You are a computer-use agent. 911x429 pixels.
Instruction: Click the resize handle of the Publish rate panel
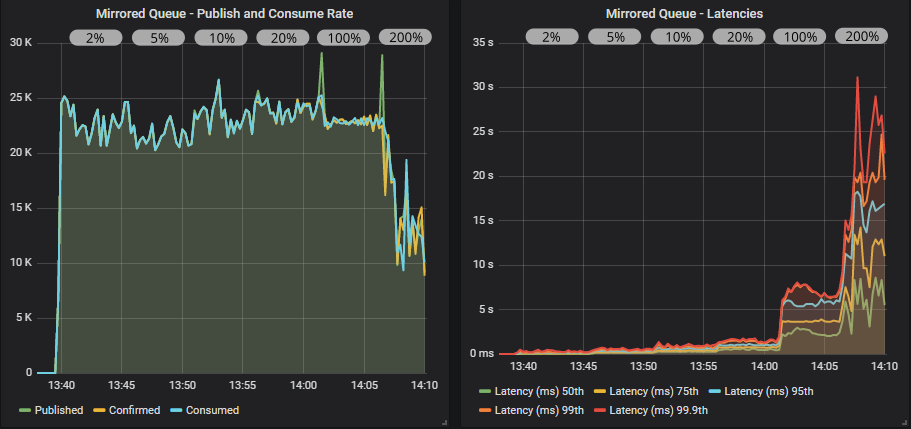[442, 423]
